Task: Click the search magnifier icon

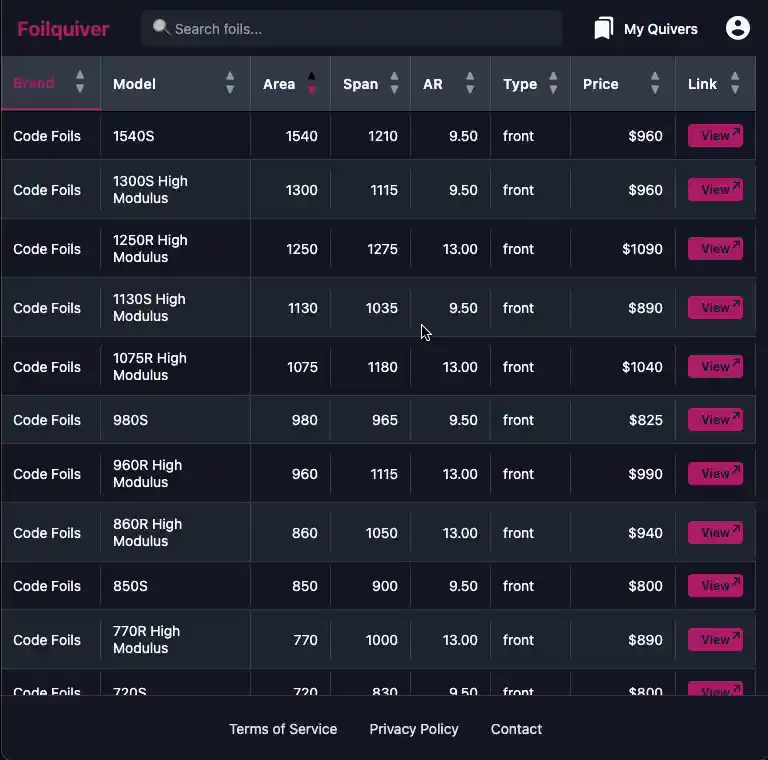Action: [160, 28]
